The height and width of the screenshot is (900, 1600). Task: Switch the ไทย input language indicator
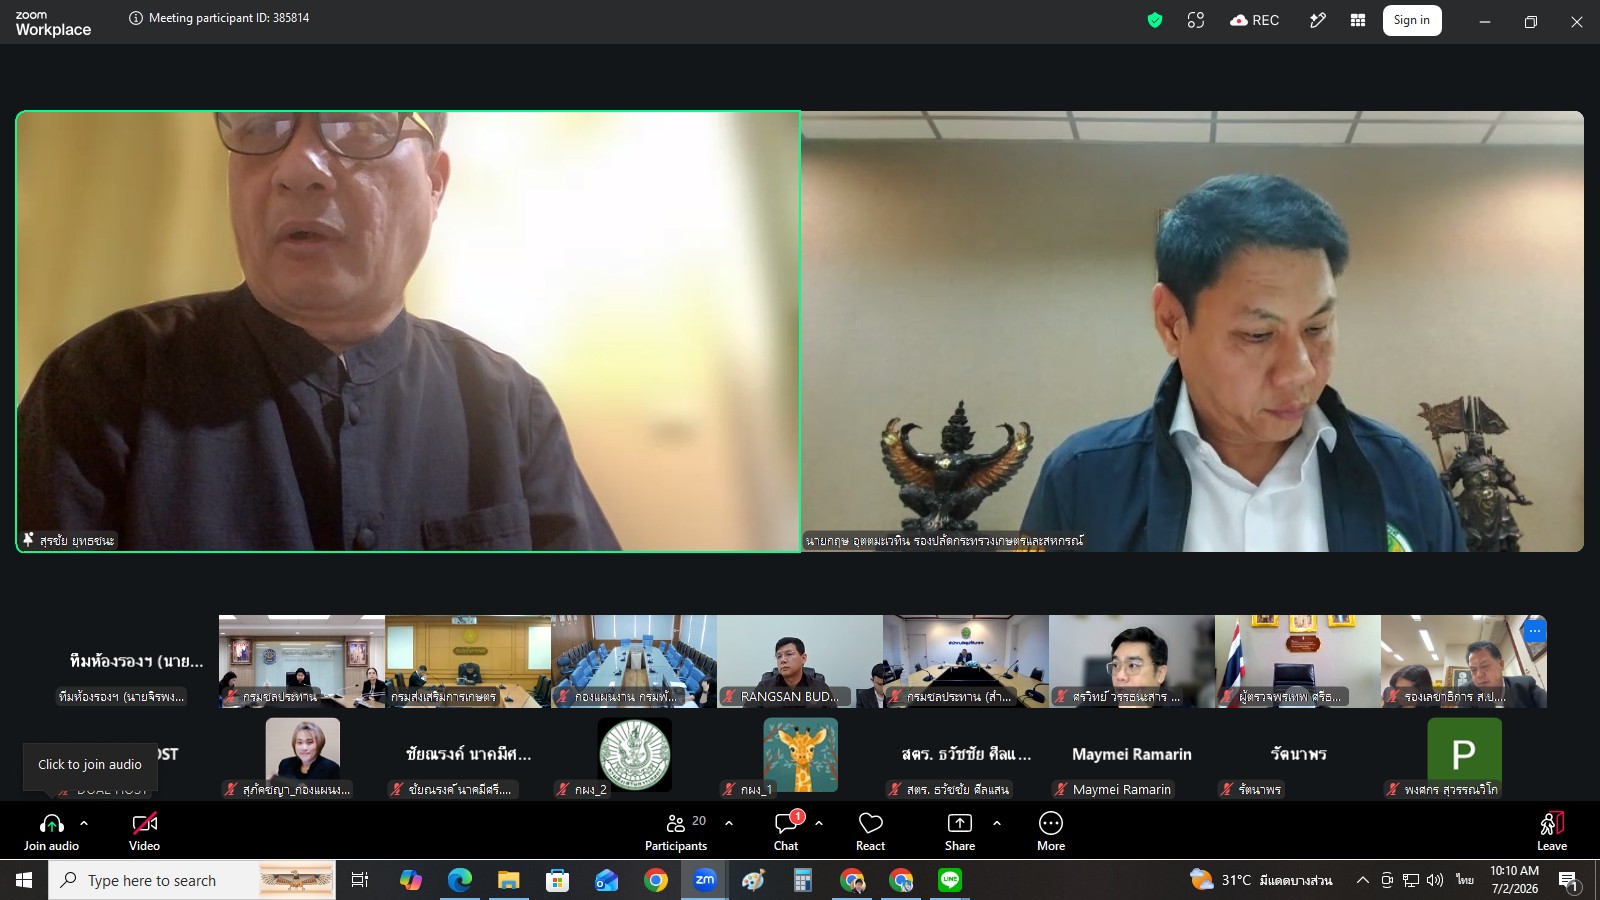[1465, 880]
